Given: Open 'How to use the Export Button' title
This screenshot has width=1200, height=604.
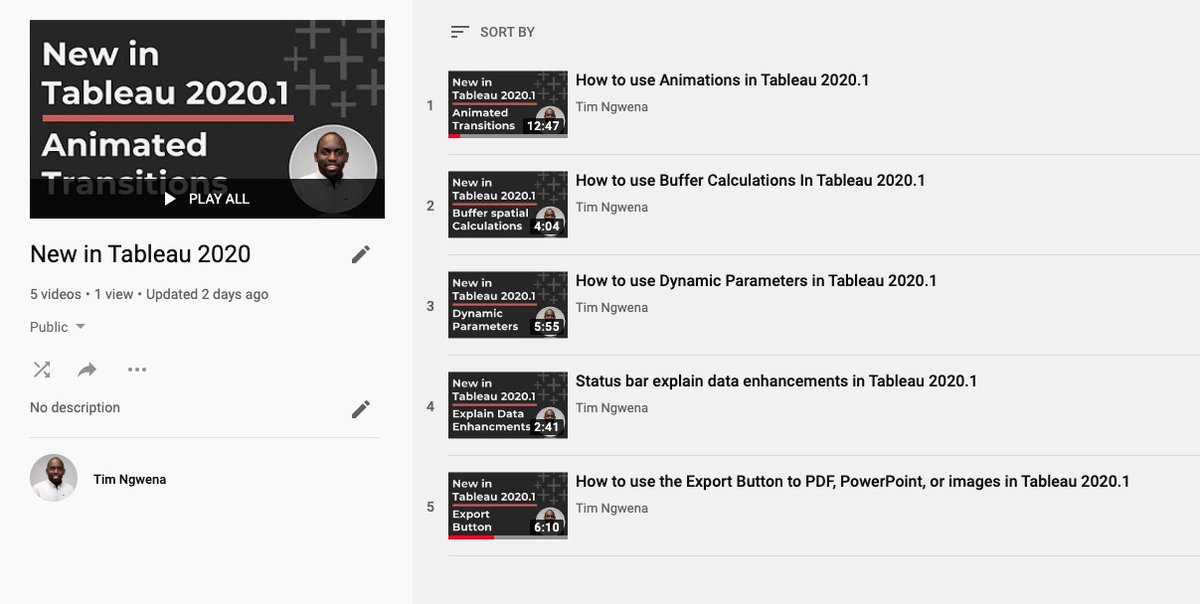Looking at the screenshot, I should pyautogui.click(x=853, y=481).
